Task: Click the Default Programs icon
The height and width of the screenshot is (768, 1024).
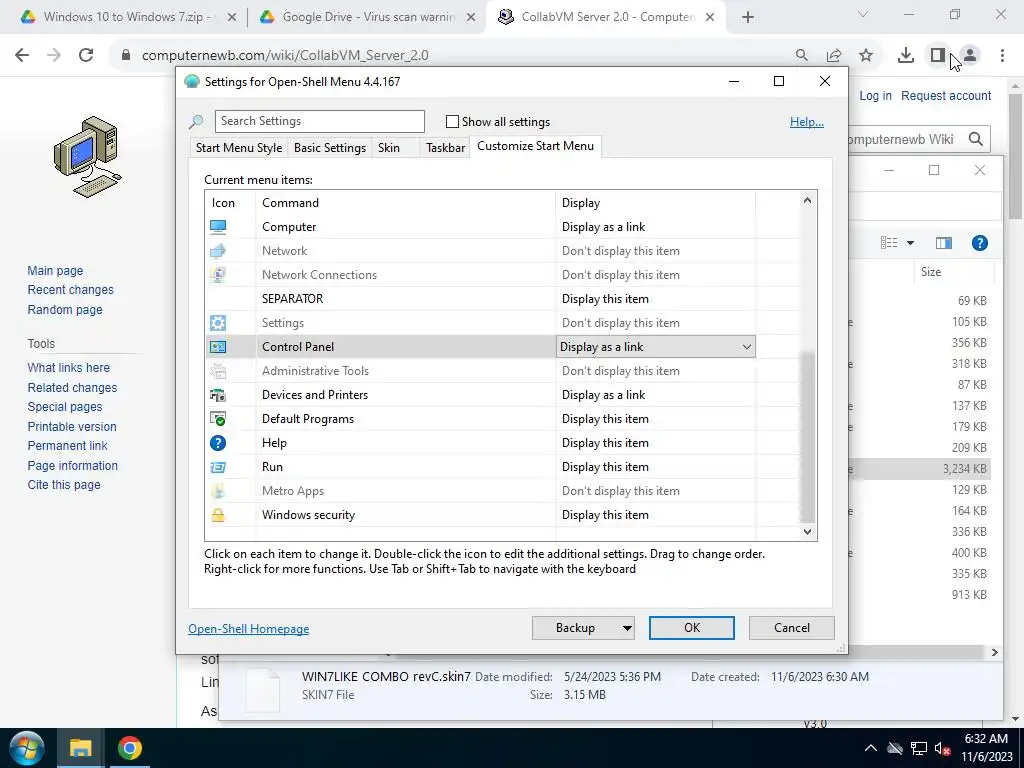Action: (x=217, y=419)
